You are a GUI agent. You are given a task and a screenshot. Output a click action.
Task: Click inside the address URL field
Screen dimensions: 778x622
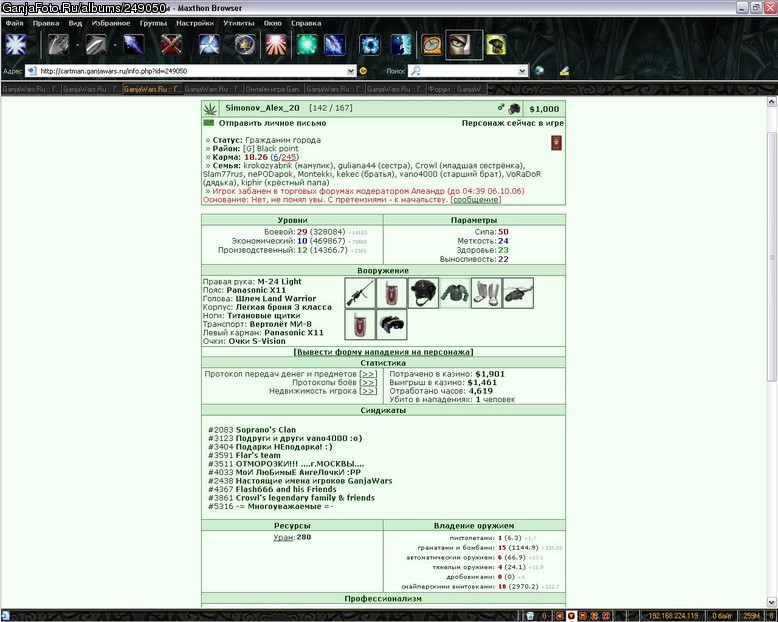[191, 71]
